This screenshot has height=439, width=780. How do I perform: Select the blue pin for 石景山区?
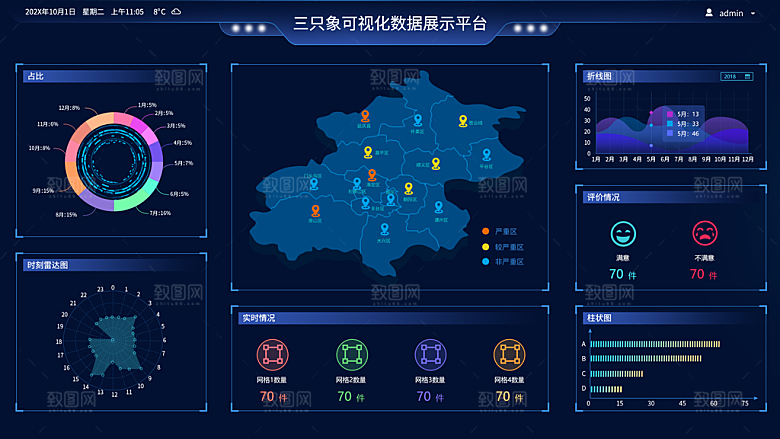pyautogui.click(x=357, y=183)
